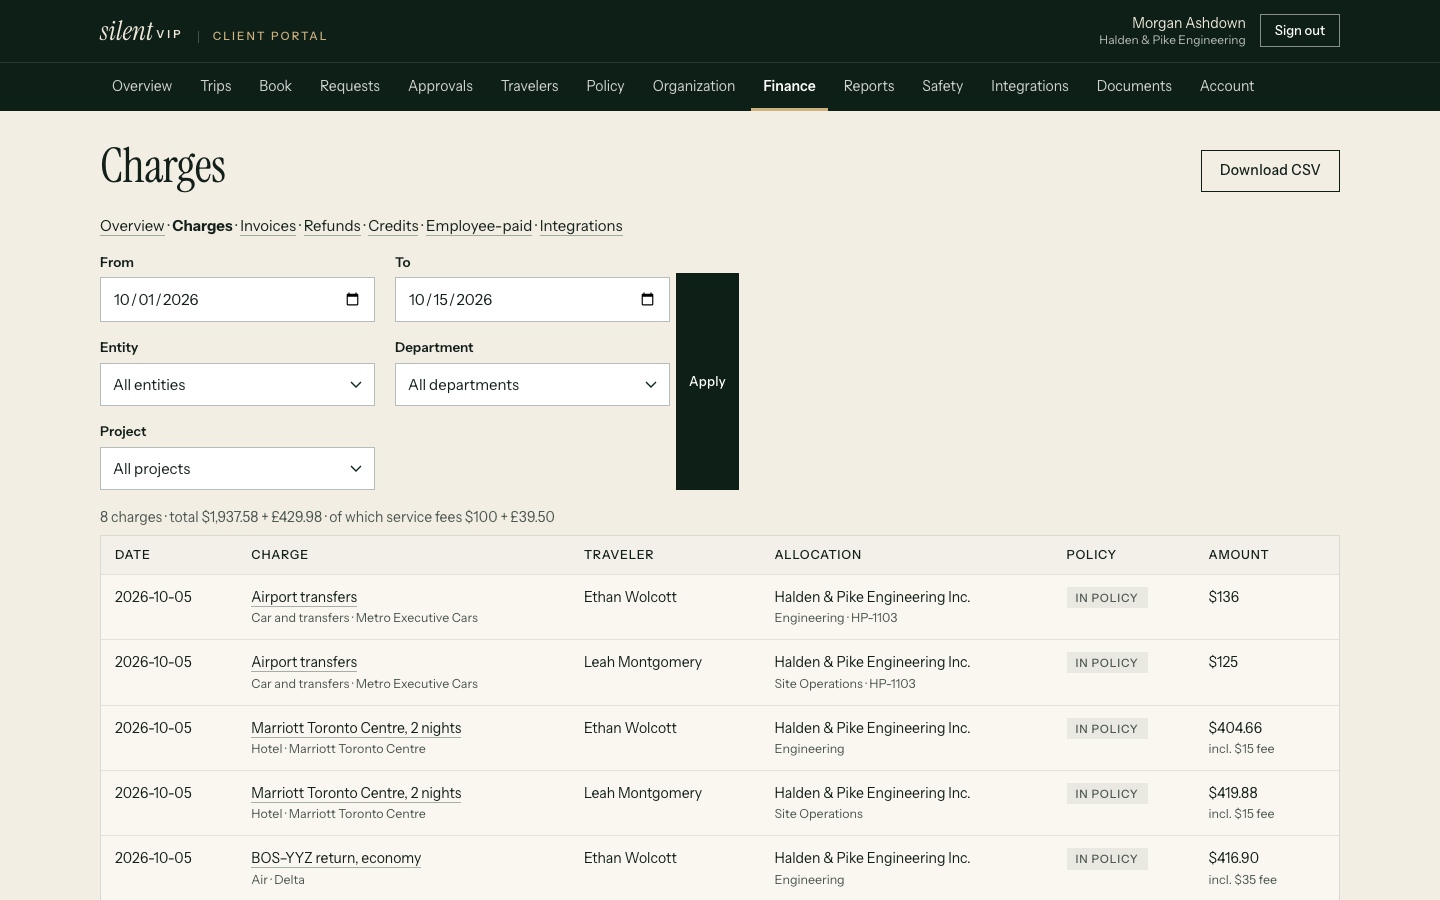
Task: Open the Employee-paid sub-link
Action: 479,226
